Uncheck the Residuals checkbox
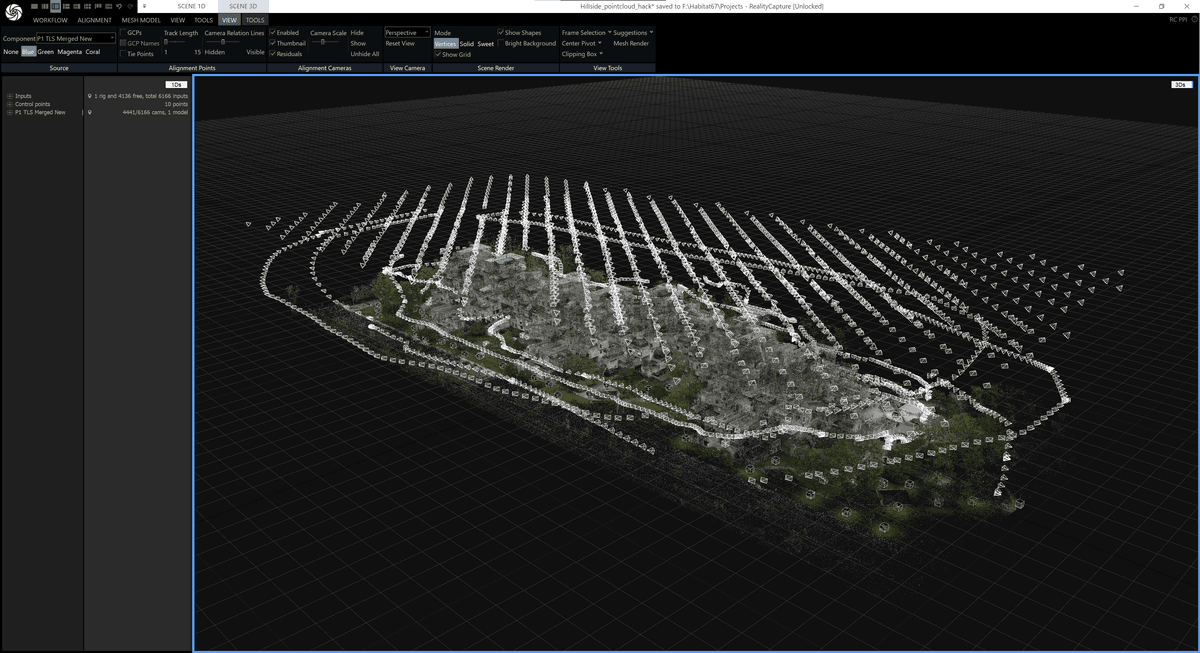 [x=273, y=54]
